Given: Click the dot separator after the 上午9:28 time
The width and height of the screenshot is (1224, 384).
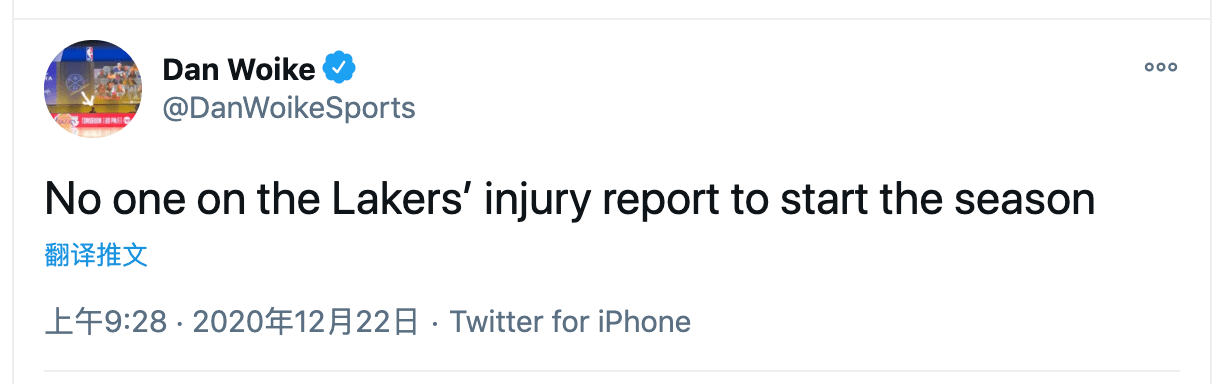Looking at the screenshot, I should click(x=179, y=324).
